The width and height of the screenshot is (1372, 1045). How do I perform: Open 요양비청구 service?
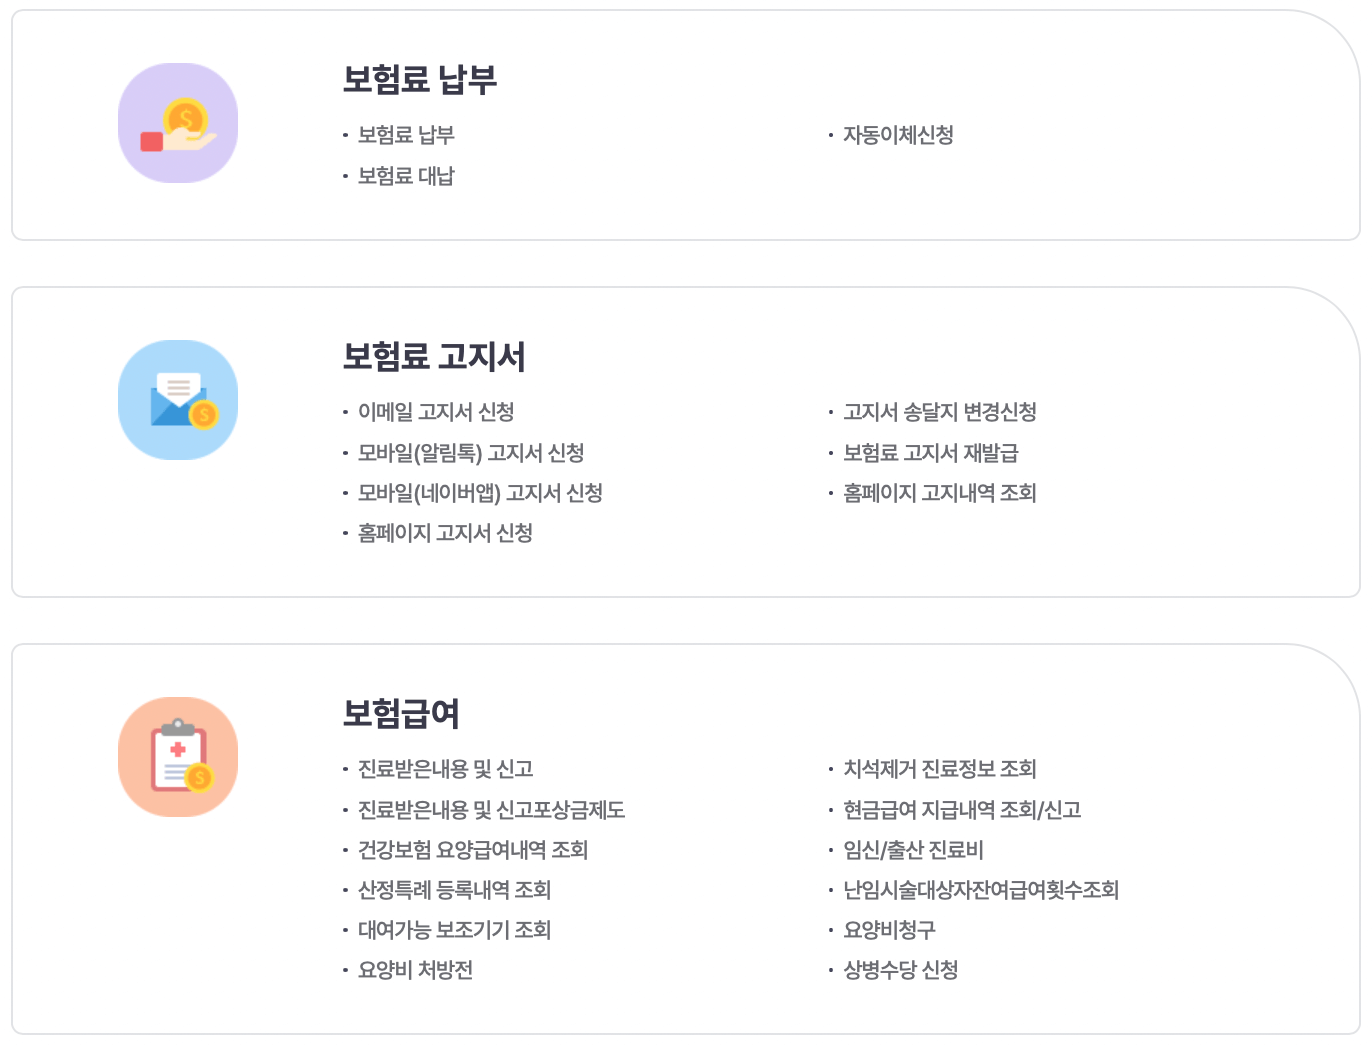tap(887, 930)
